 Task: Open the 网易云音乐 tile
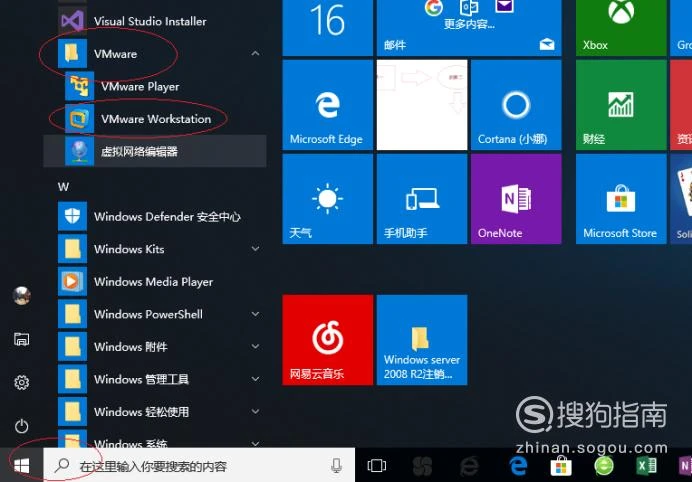(x=327, y=340)
